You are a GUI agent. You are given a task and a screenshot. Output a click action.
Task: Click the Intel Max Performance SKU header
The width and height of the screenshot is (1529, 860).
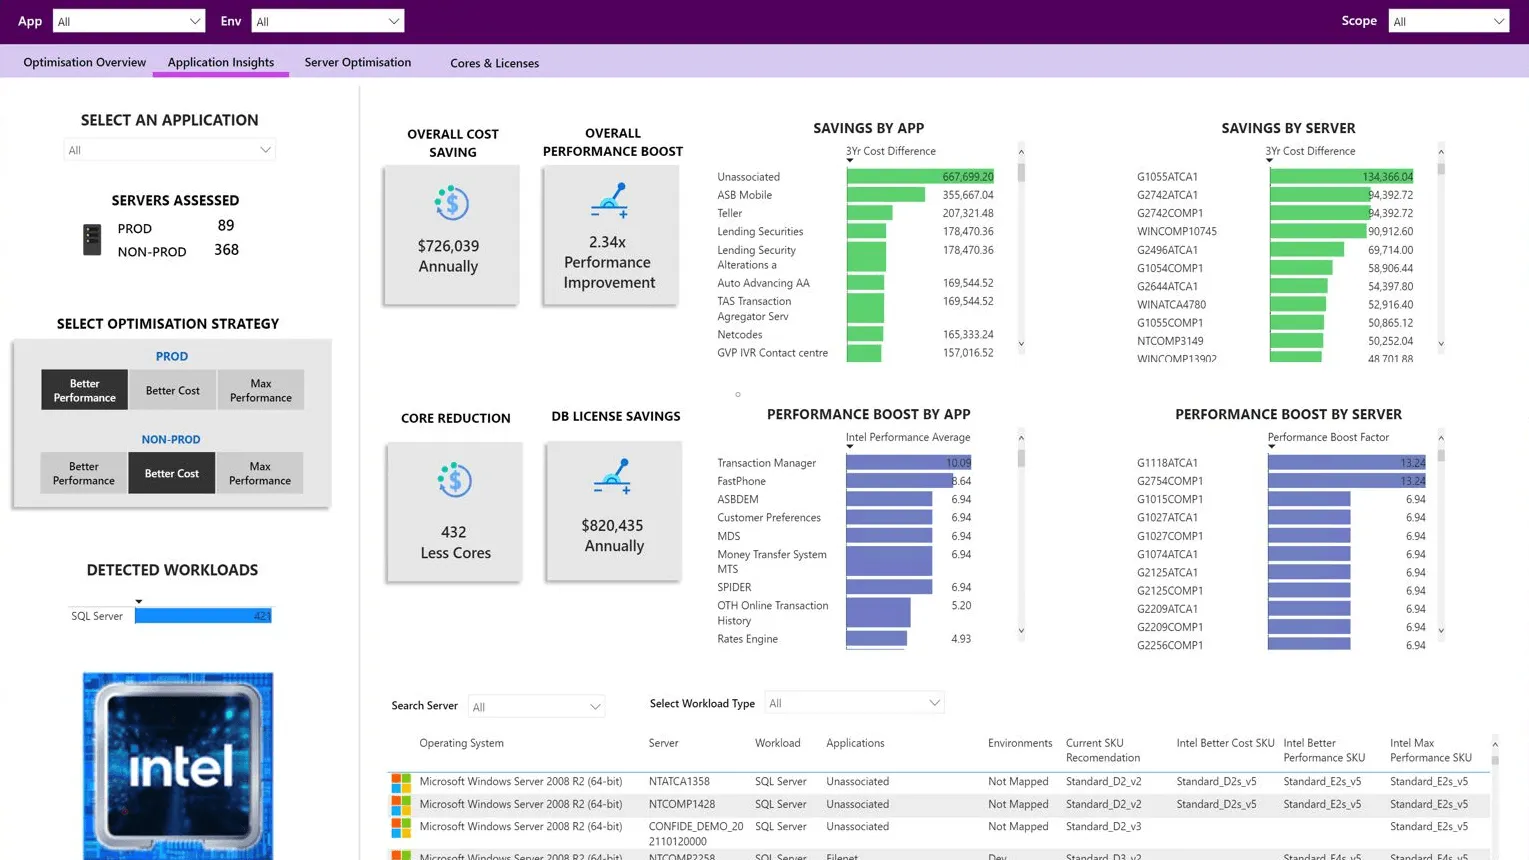(x=1430, y=750)
